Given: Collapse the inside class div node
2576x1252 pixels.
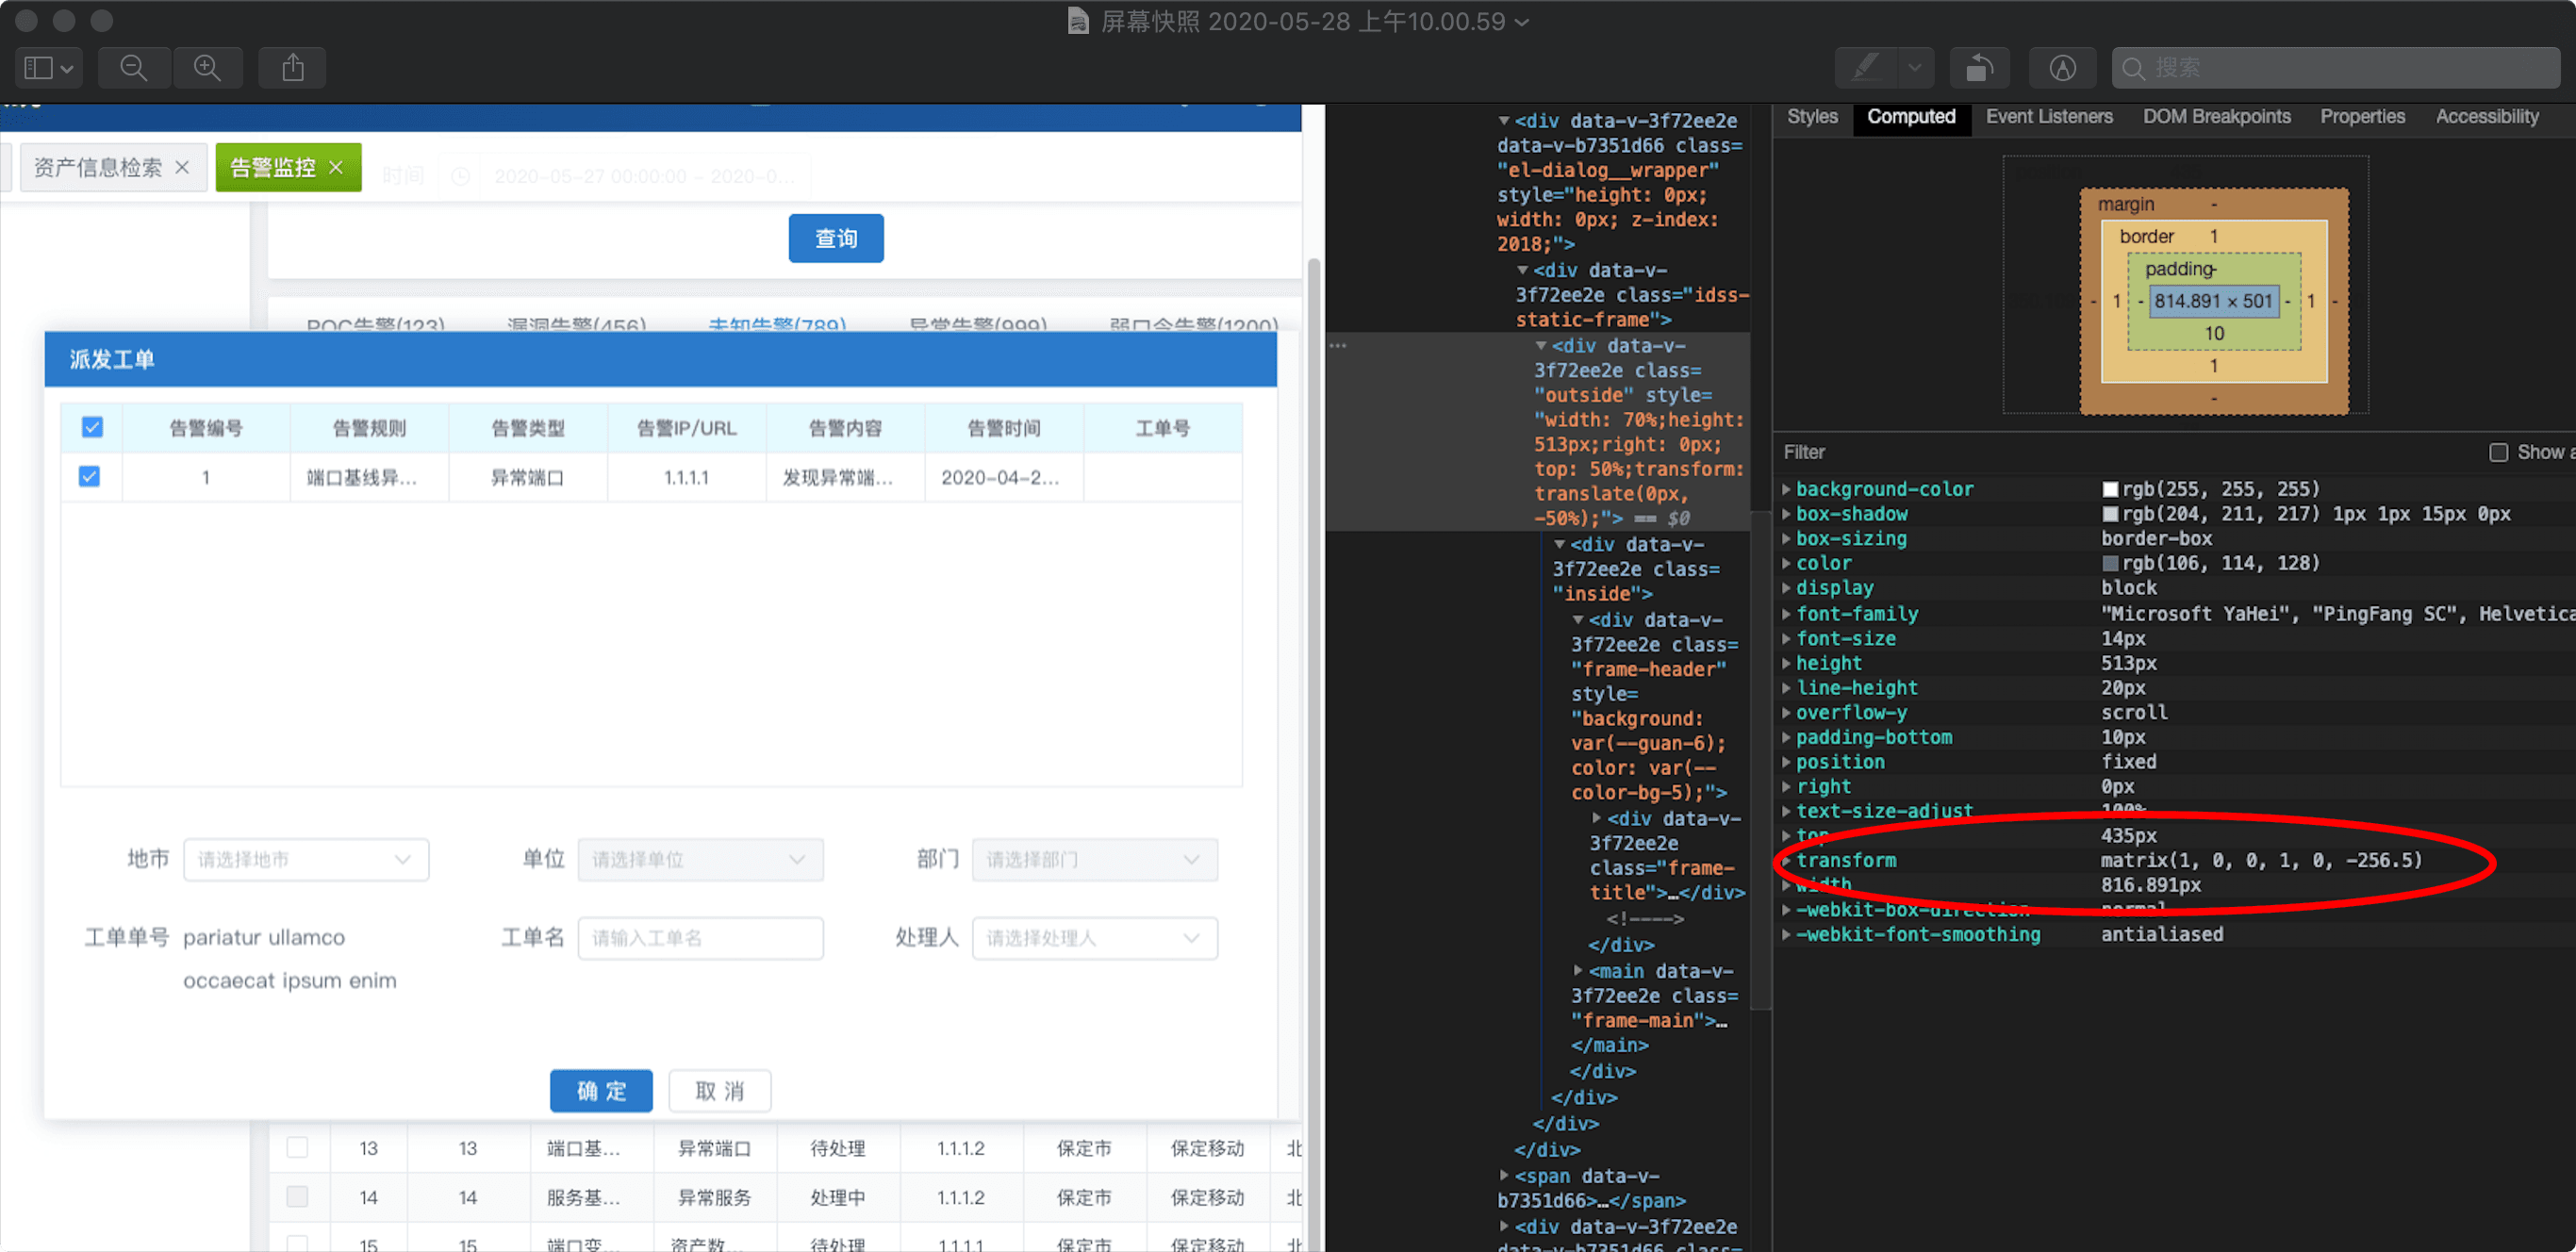Looking at the screenshot, I should point(1559,544).
